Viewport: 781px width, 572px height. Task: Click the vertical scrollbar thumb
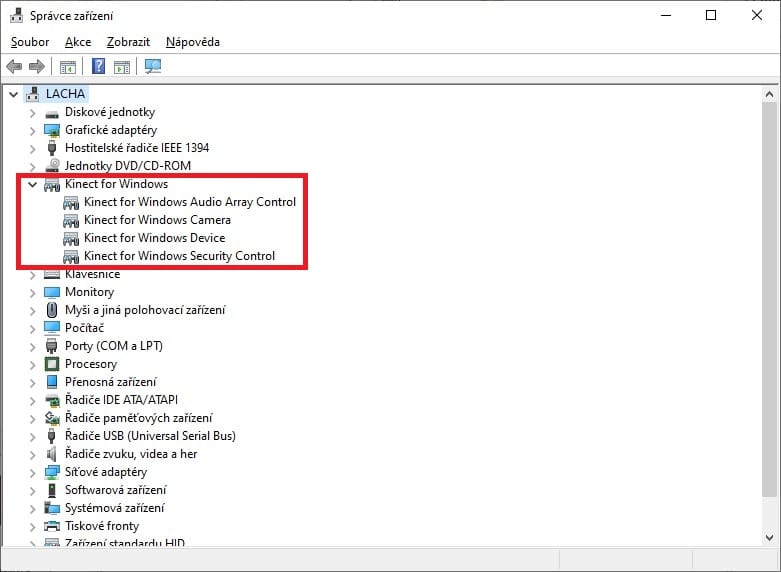tap(770, 299)
